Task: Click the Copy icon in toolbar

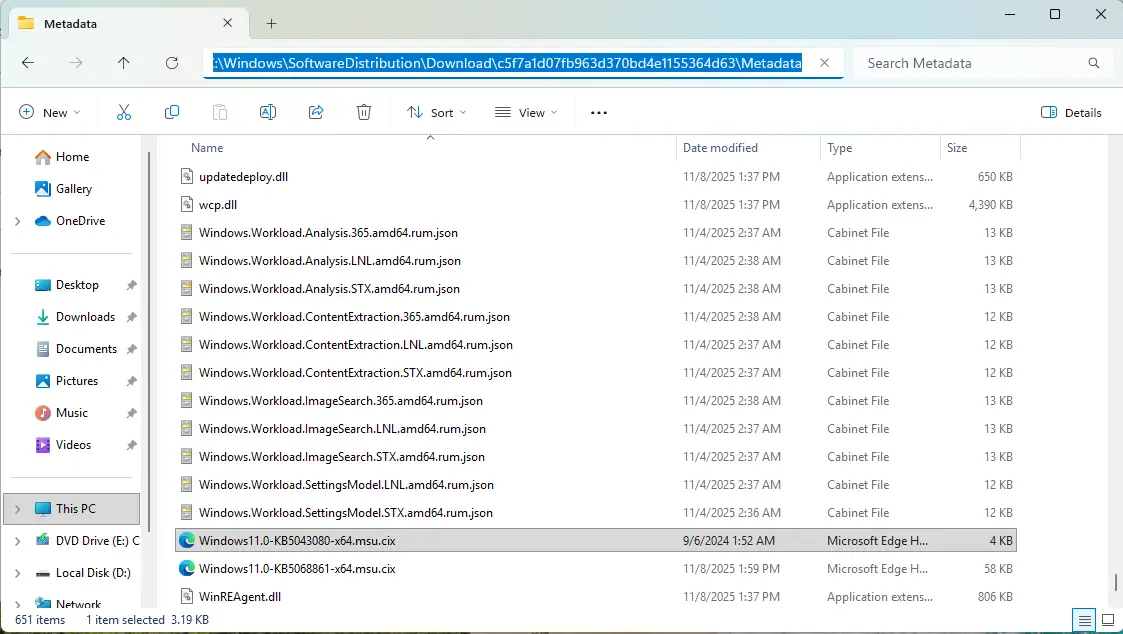Action: [x=172, y=112]
